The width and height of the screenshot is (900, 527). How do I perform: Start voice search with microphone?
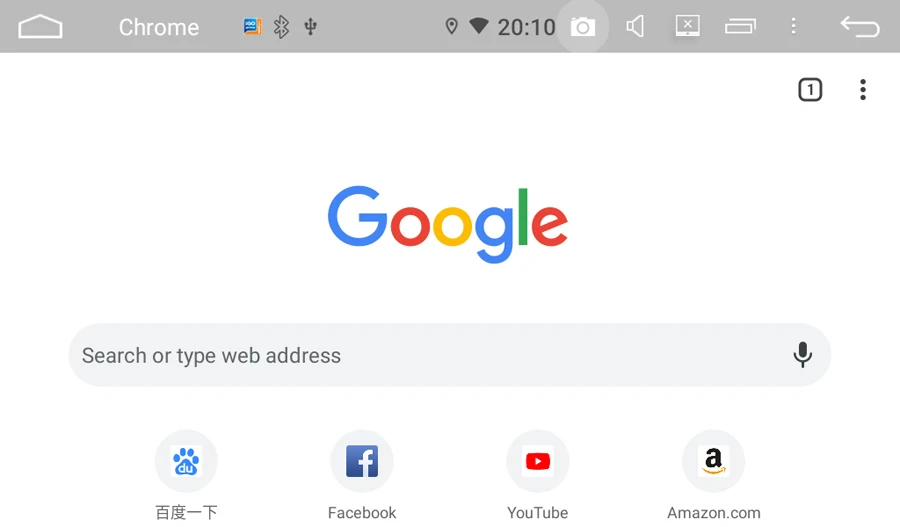802,355
